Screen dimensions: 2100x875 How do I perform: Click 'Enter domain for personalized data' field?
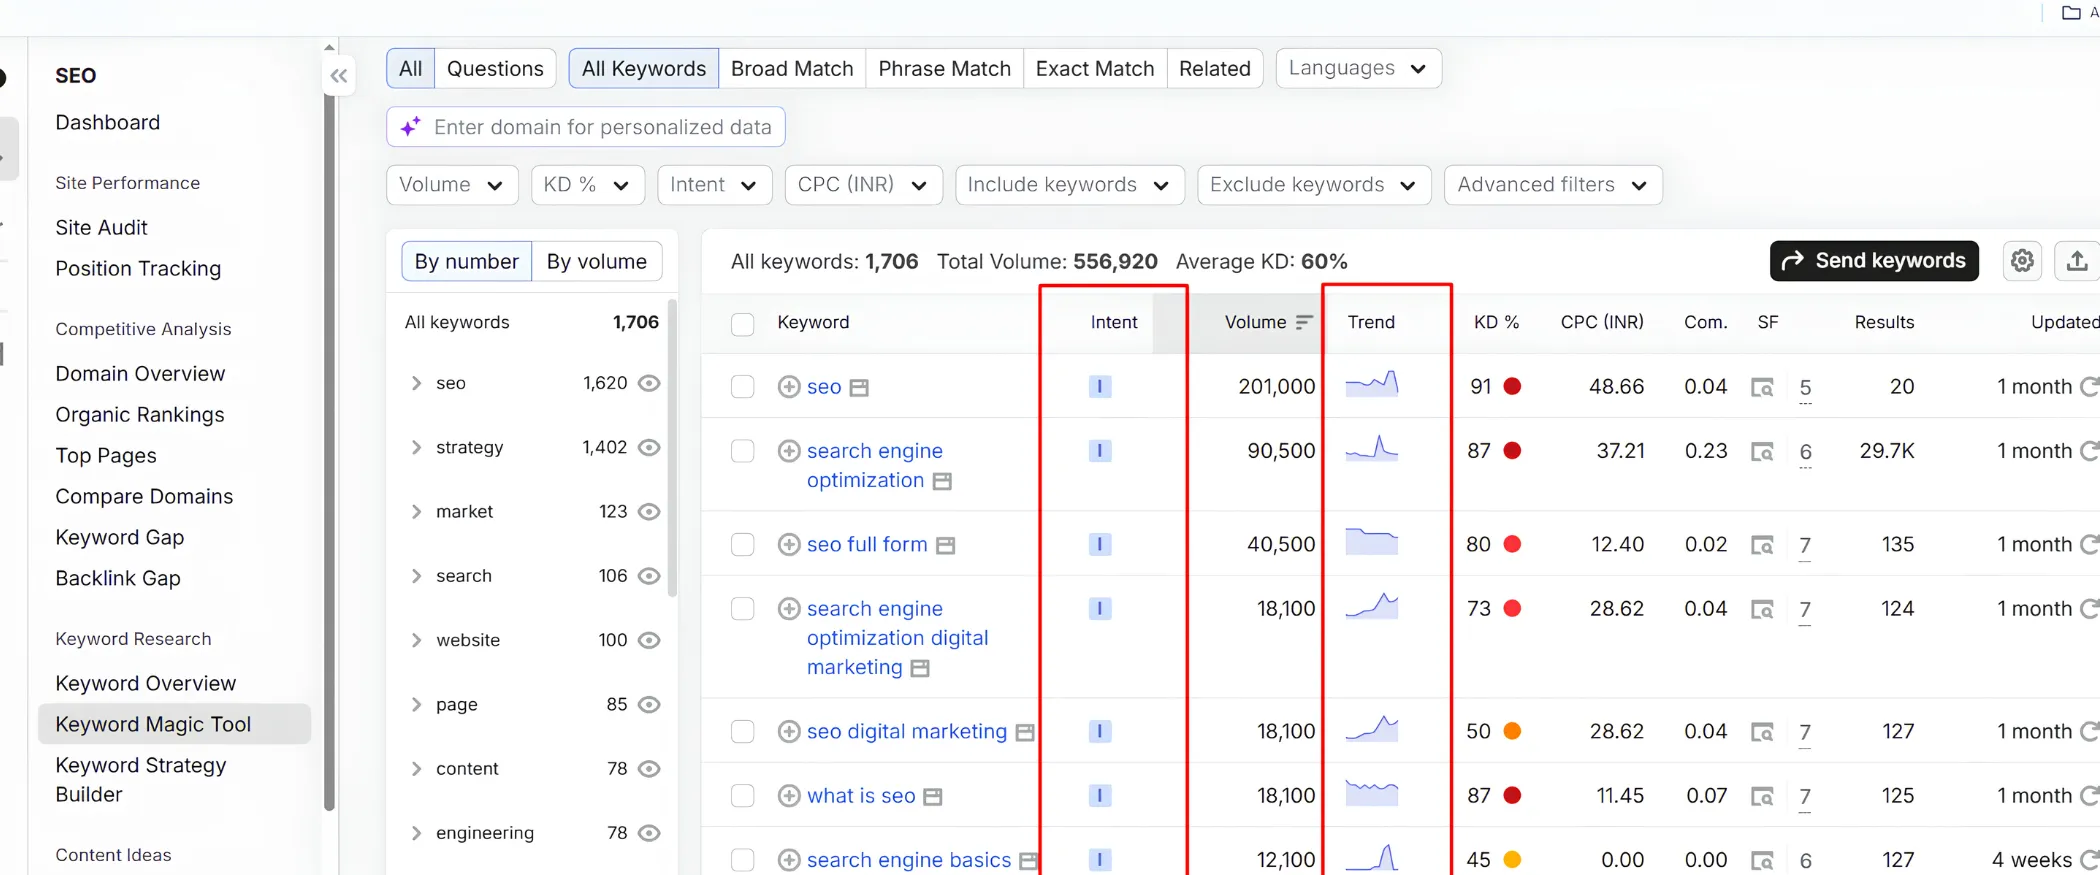tap(585, 127)
